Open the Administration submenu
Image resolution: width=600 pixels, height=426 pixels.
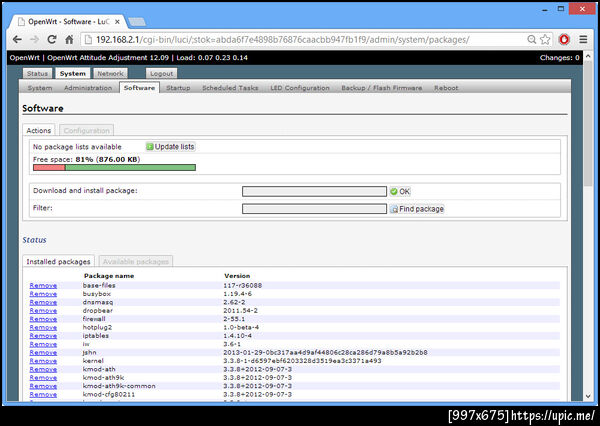tap(88, 88)
